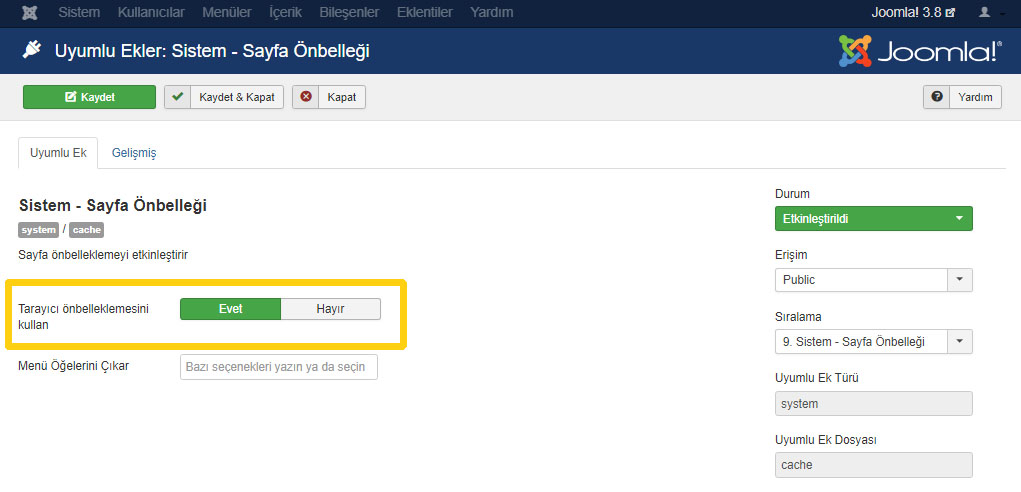
Task: Click the Joomla! brand logo in header
Action: pyautogui.click(x=919, y=51)
